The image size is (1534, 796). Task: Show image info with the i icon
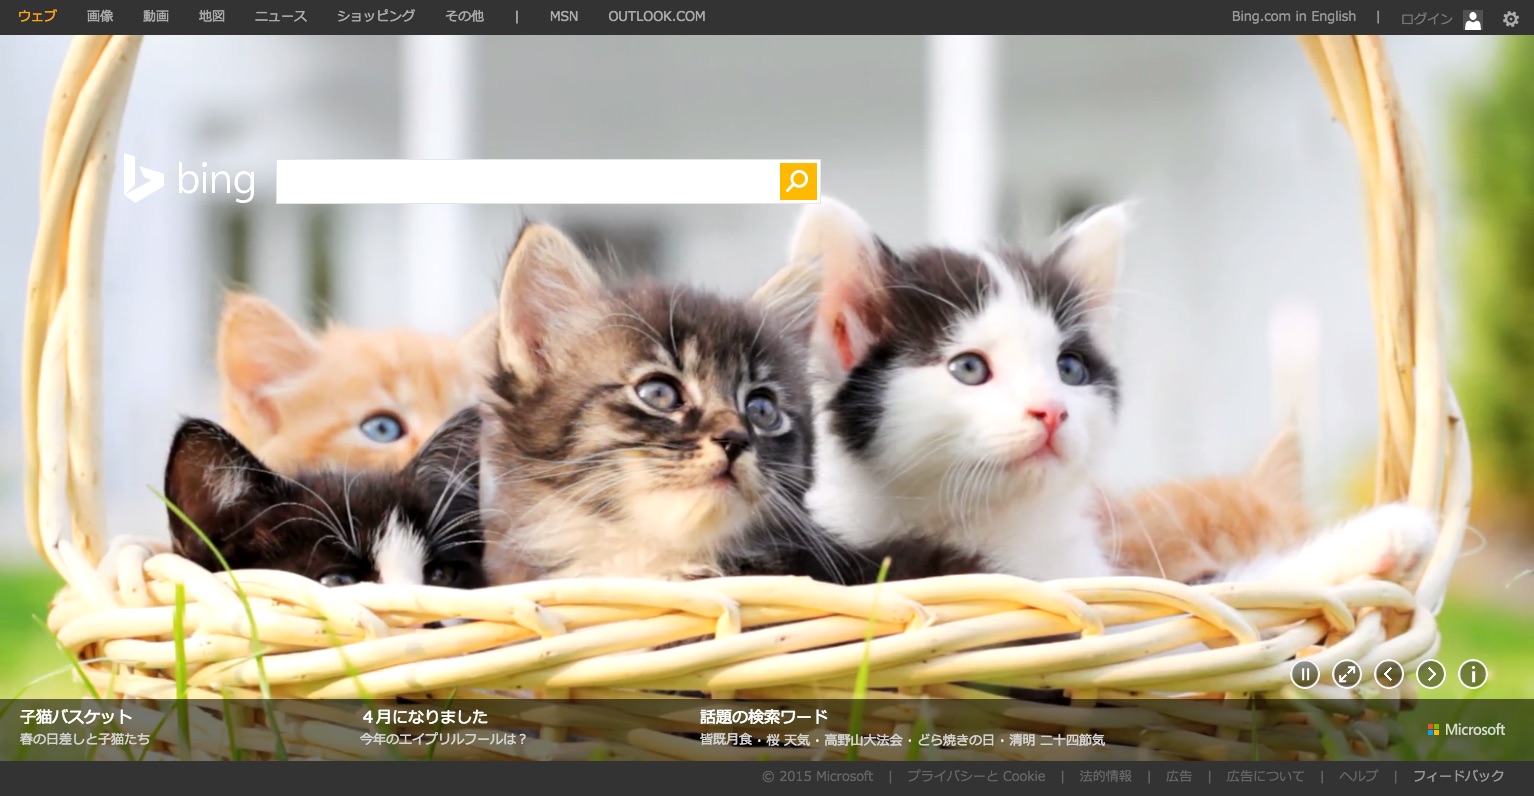[1473, 674]
